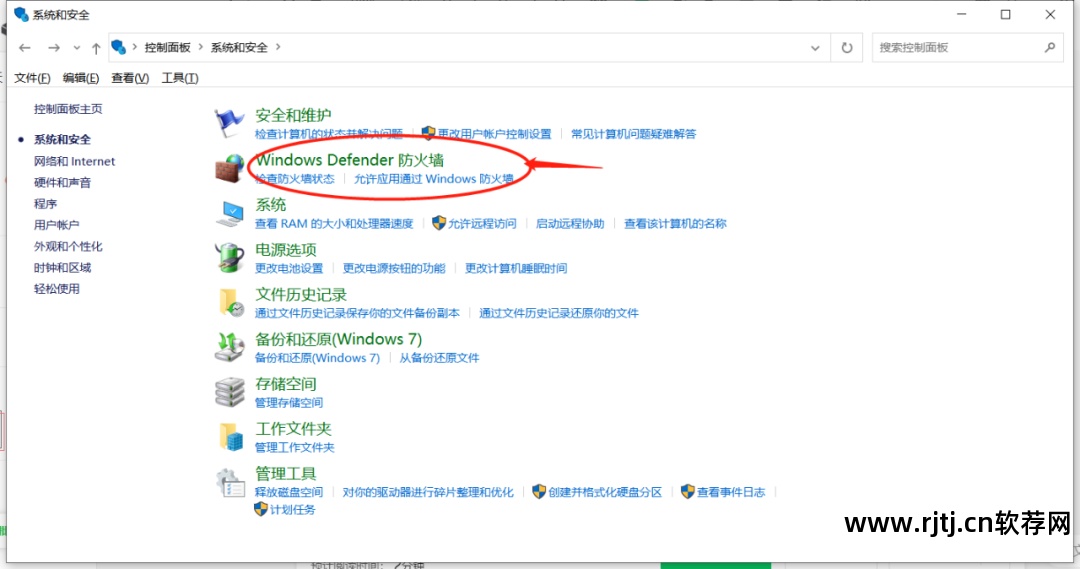Click 通过文件历史记录还原你的文件 link
The width and height of the screenshot is (1080, 569).
coord(559,313)
